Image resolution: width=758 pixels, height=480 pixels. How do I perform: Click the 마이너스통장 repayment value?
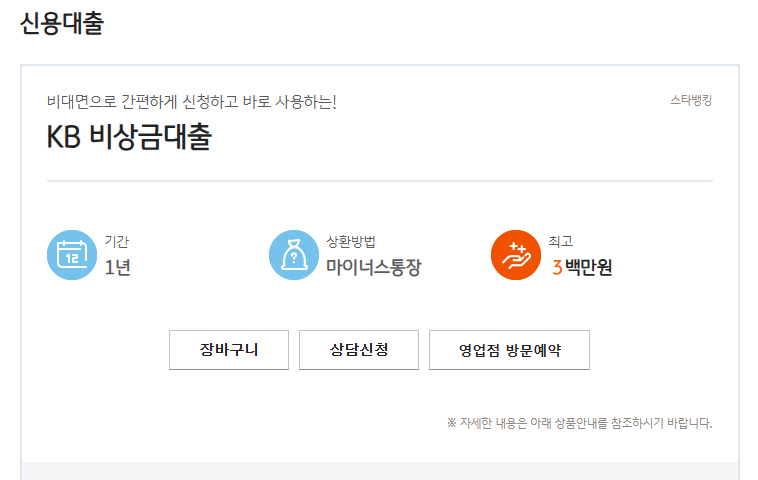coord(373,267)
